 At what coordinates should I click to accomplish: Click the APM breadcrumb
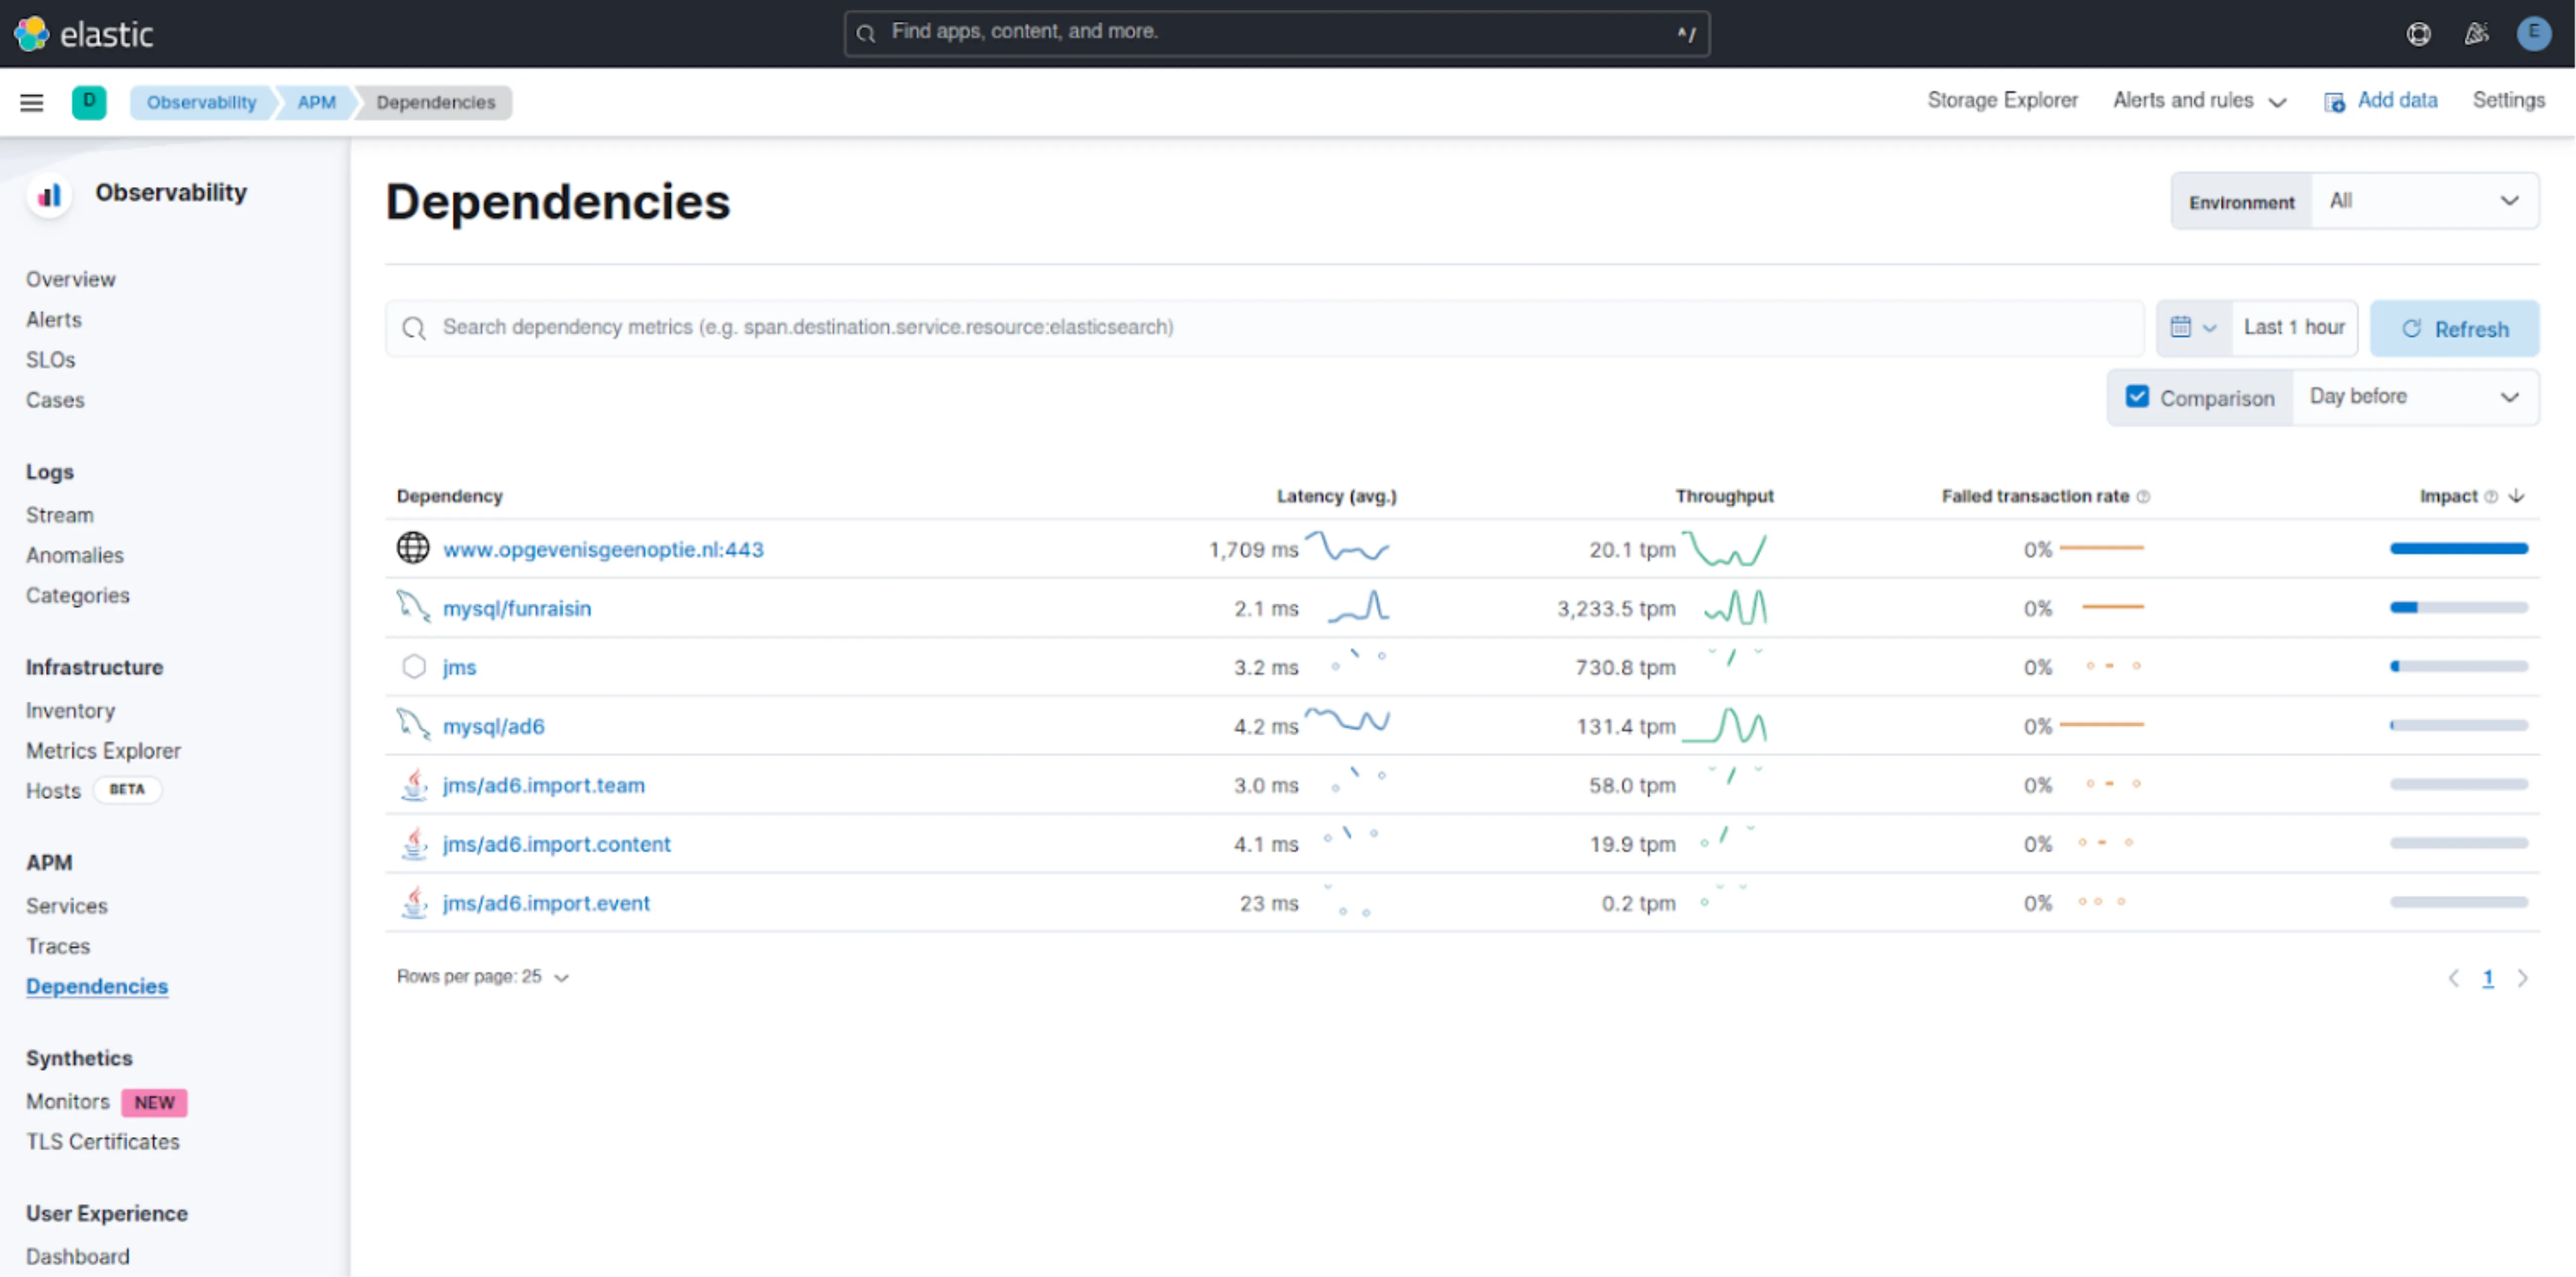point(316,102)
